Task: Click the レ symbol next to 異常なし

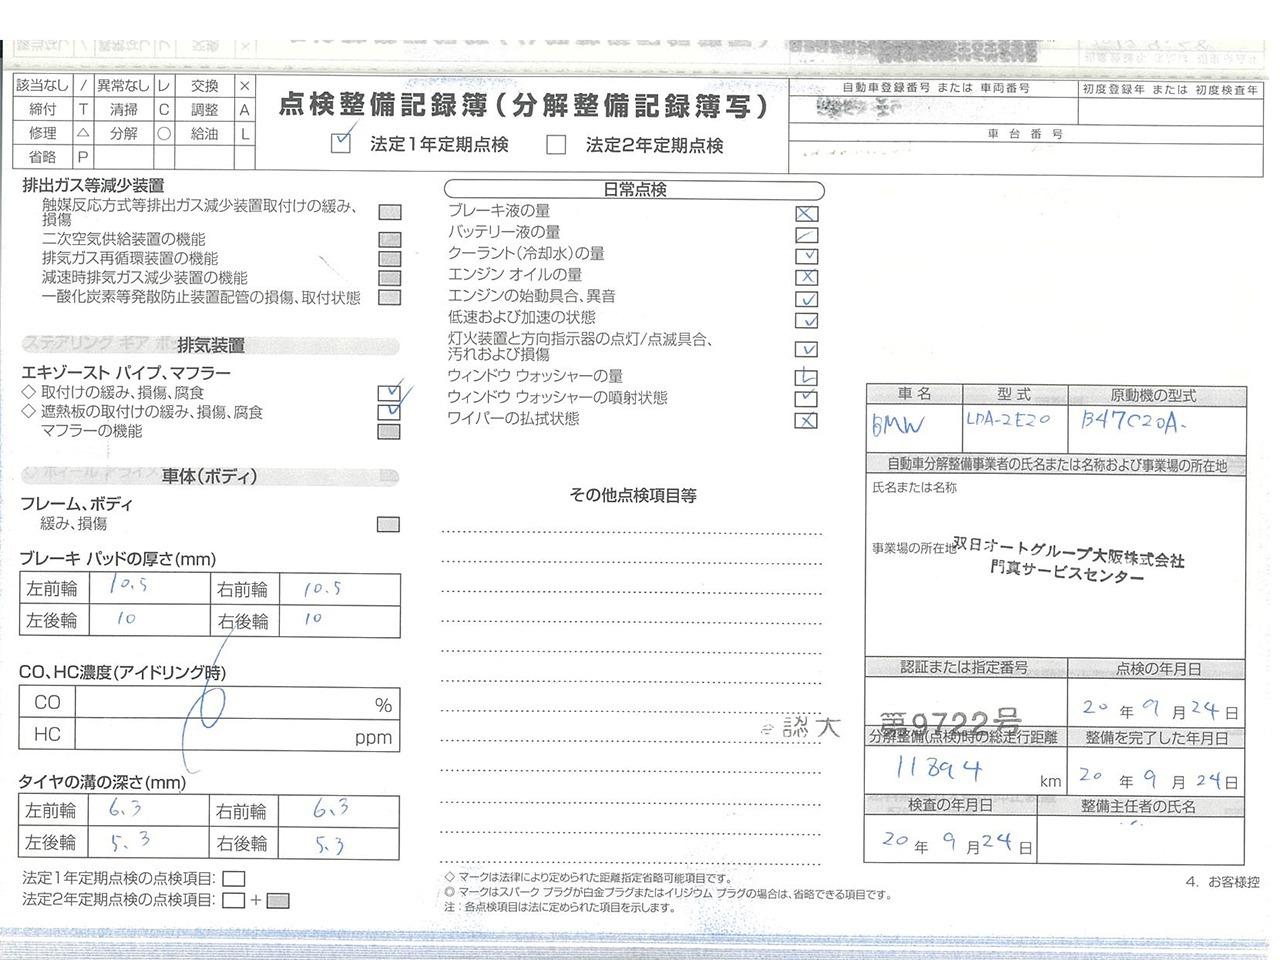Action: coord(164,86)
